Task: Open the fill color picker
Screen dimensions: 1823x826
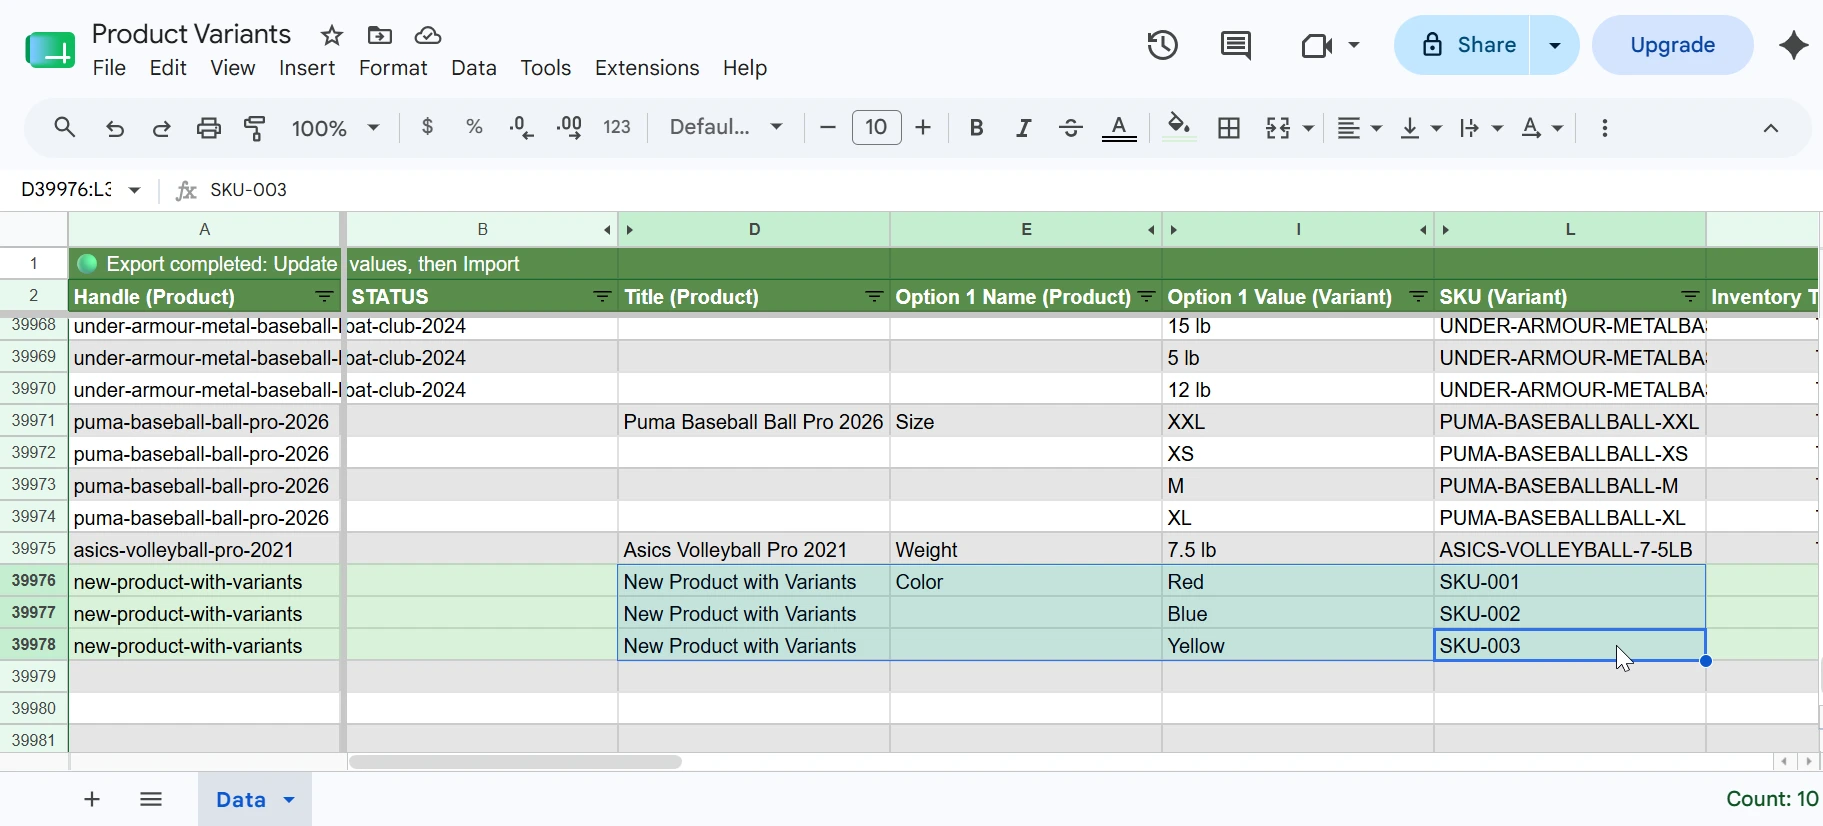Action: pos(1180,127)
